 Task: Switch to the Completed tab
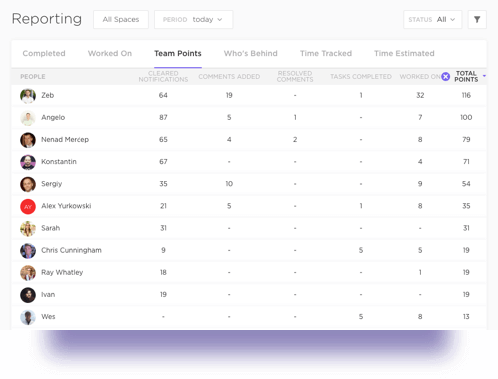click(x=44, y=53)
